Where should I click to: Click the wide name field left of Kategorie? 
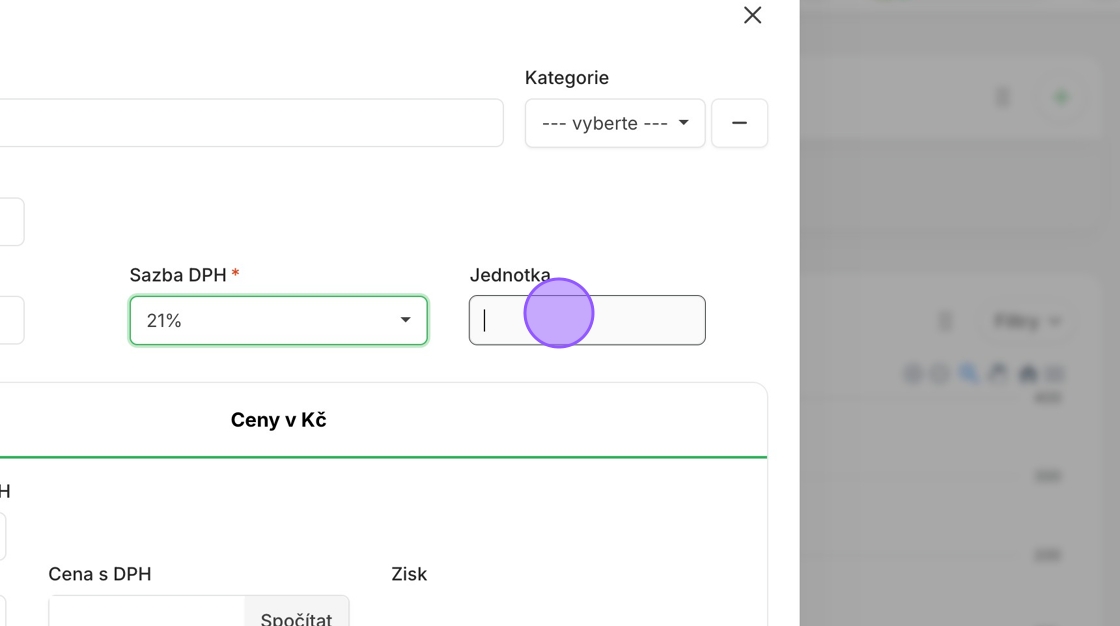click(x=250, y=123)
